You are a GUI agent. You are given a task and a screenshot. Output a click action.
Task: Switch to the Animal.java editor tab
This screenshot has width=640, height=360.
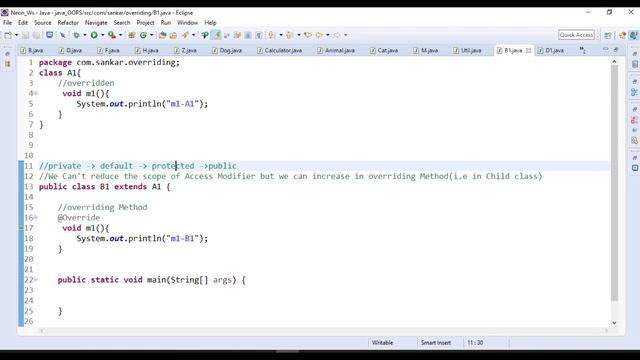pos(336,51)
